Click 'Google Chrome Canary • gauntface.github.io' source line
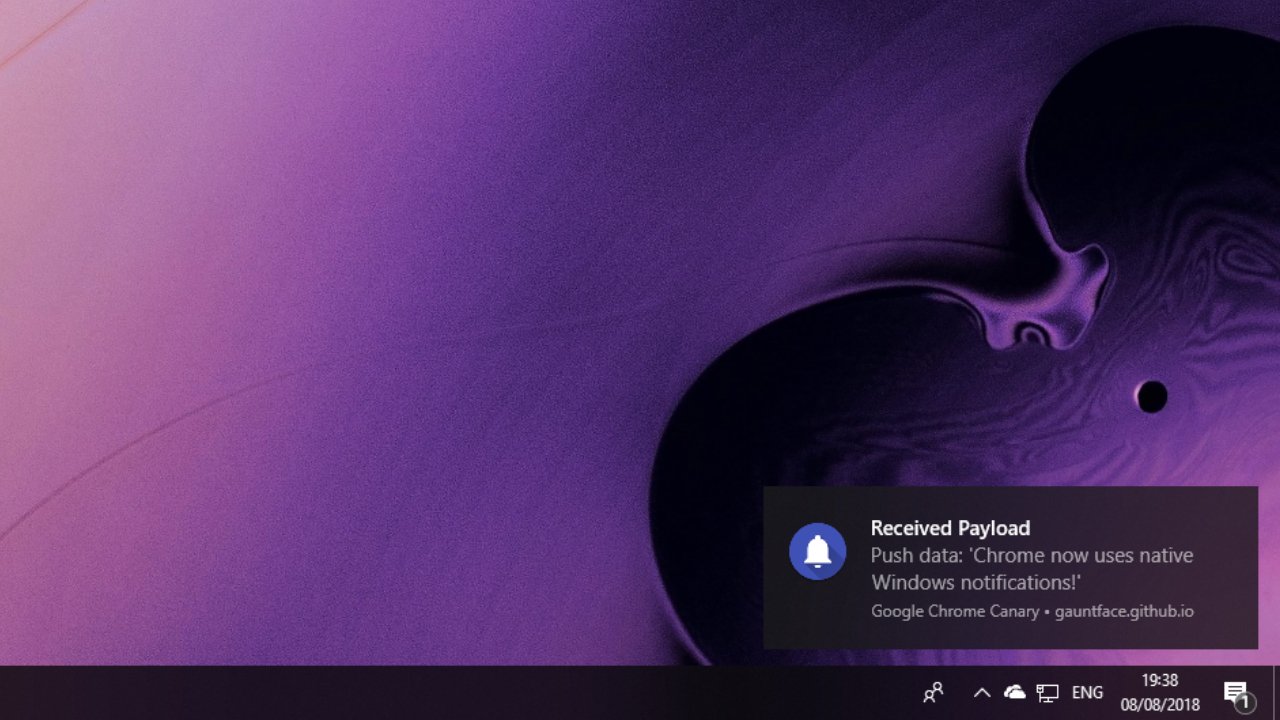This screenshot has width=1280, height=720. 1032,611
